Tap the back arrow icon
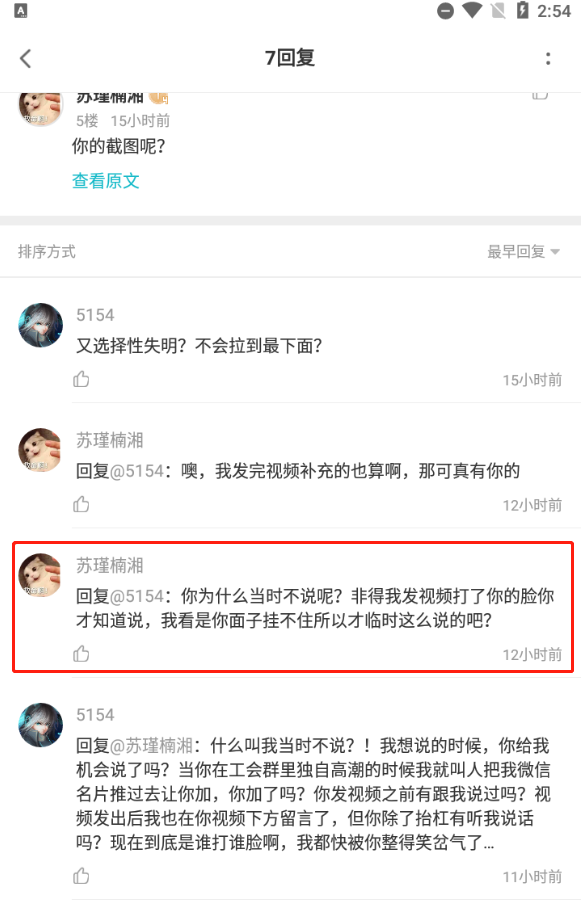This screenshot has width=581, height=923. point(25,58)
